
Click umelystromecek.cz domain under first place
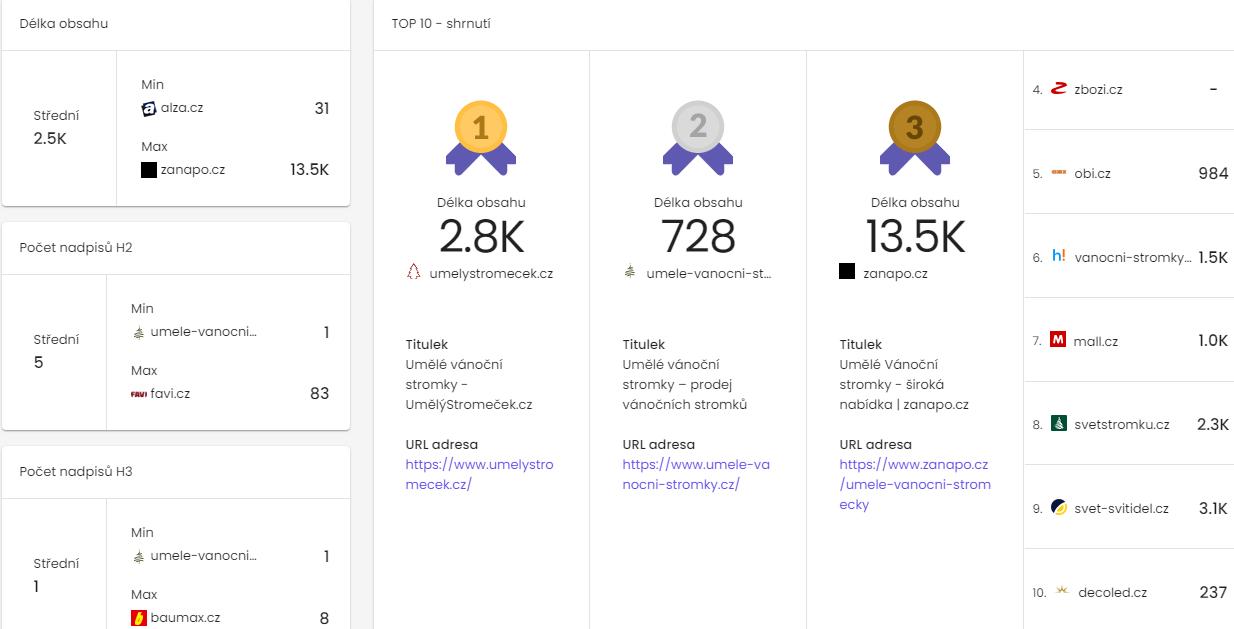[490, 273]
